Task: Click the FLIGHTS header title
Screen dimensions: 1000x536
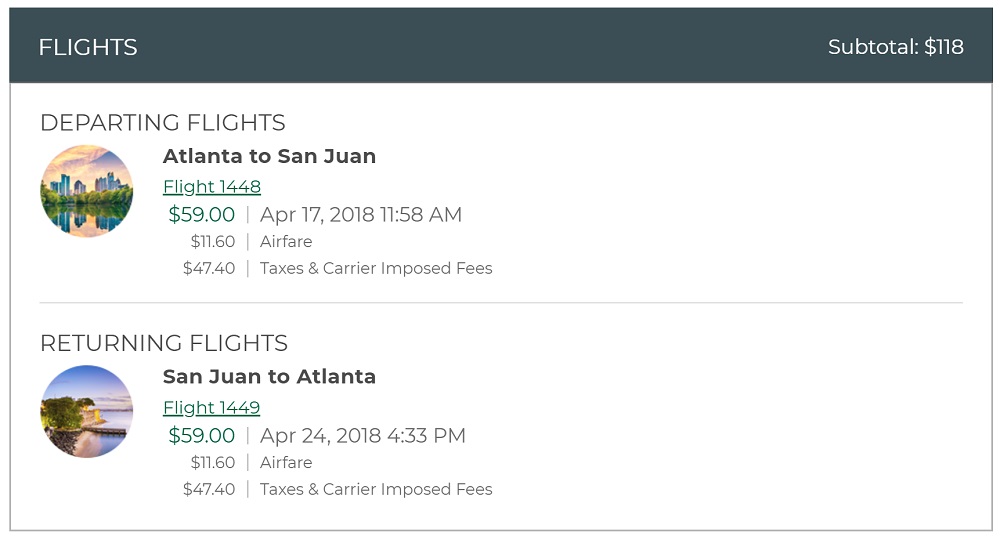Action: (88, 47)
